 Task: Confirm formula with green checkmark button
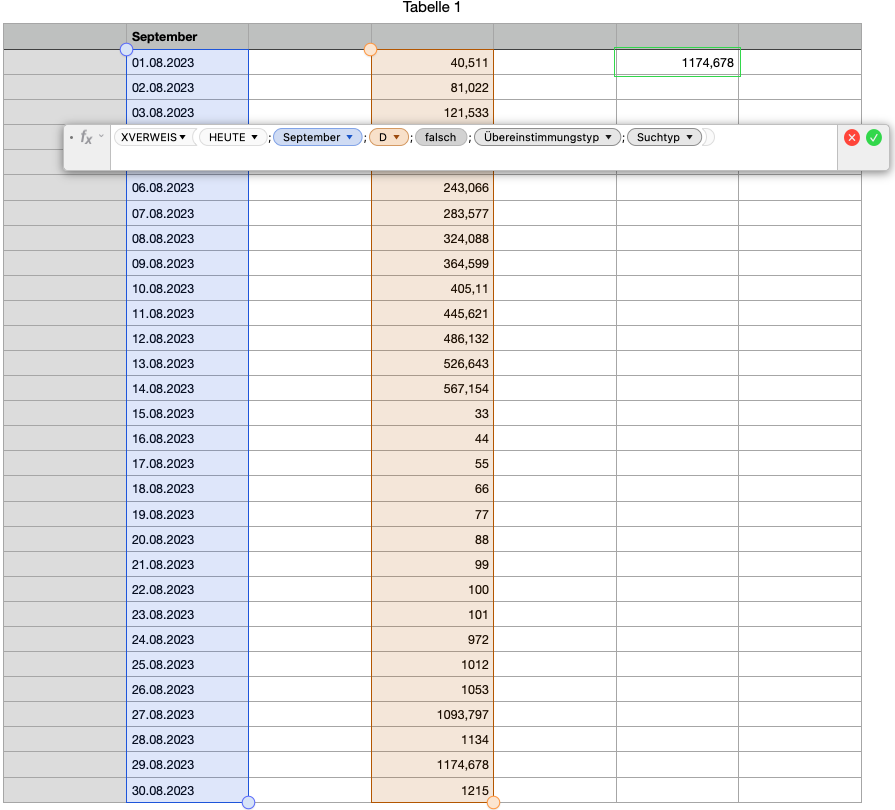[x=874, y=137]
